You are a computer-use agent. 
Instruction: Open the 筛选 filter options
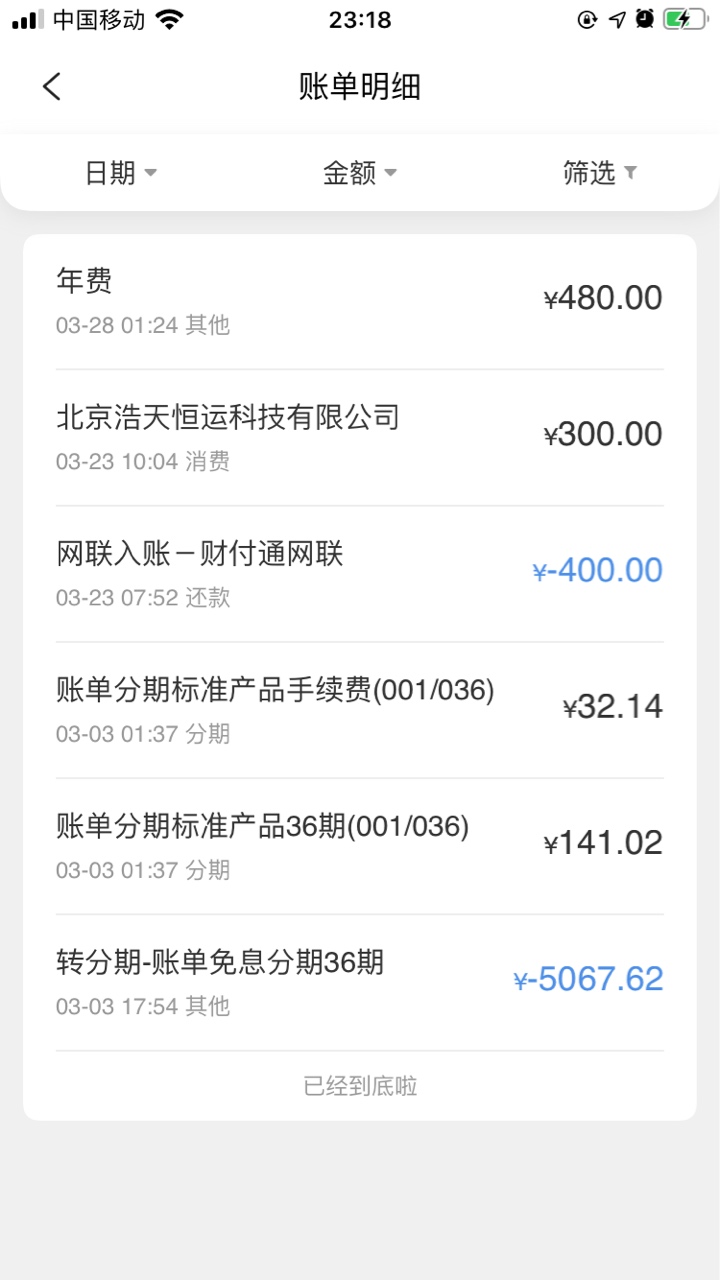pyautogui.click(x=600, y=173)
